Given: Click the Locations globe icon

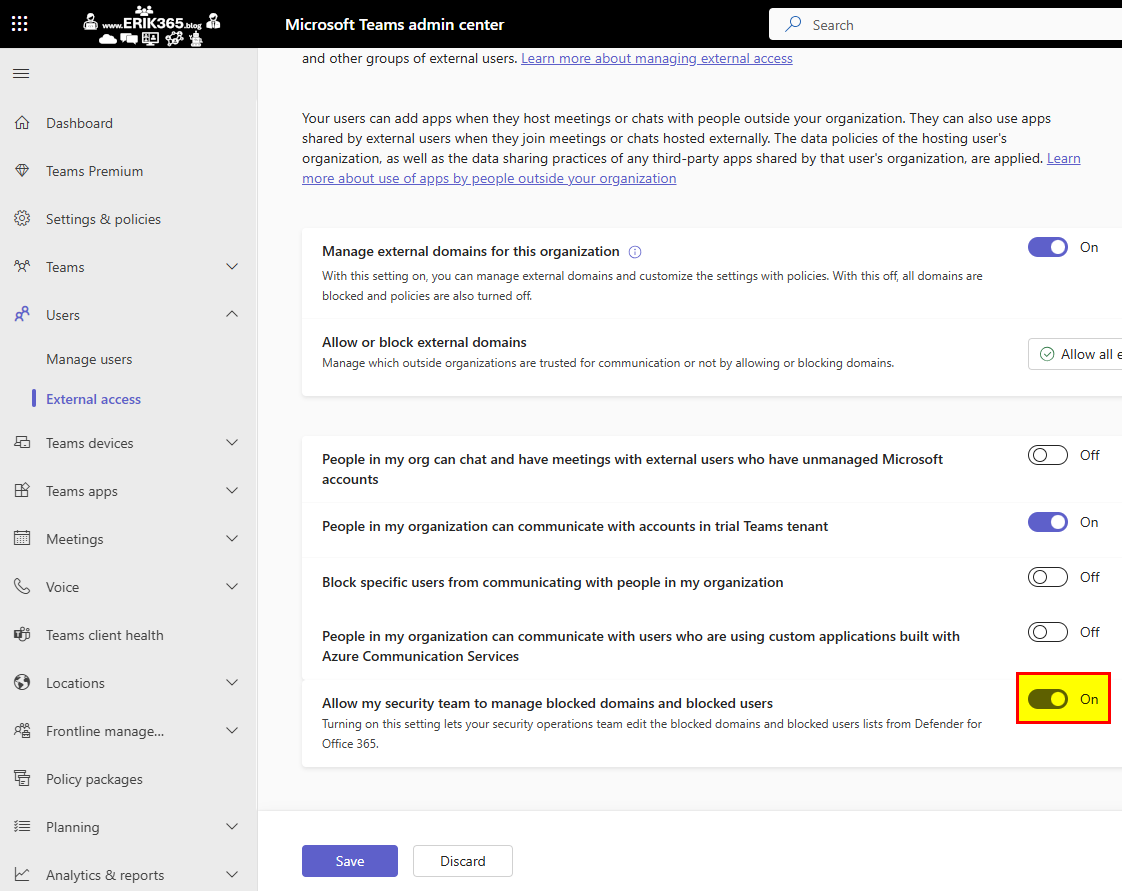Looking at the screenshot, I should click(x=22, y=683).
